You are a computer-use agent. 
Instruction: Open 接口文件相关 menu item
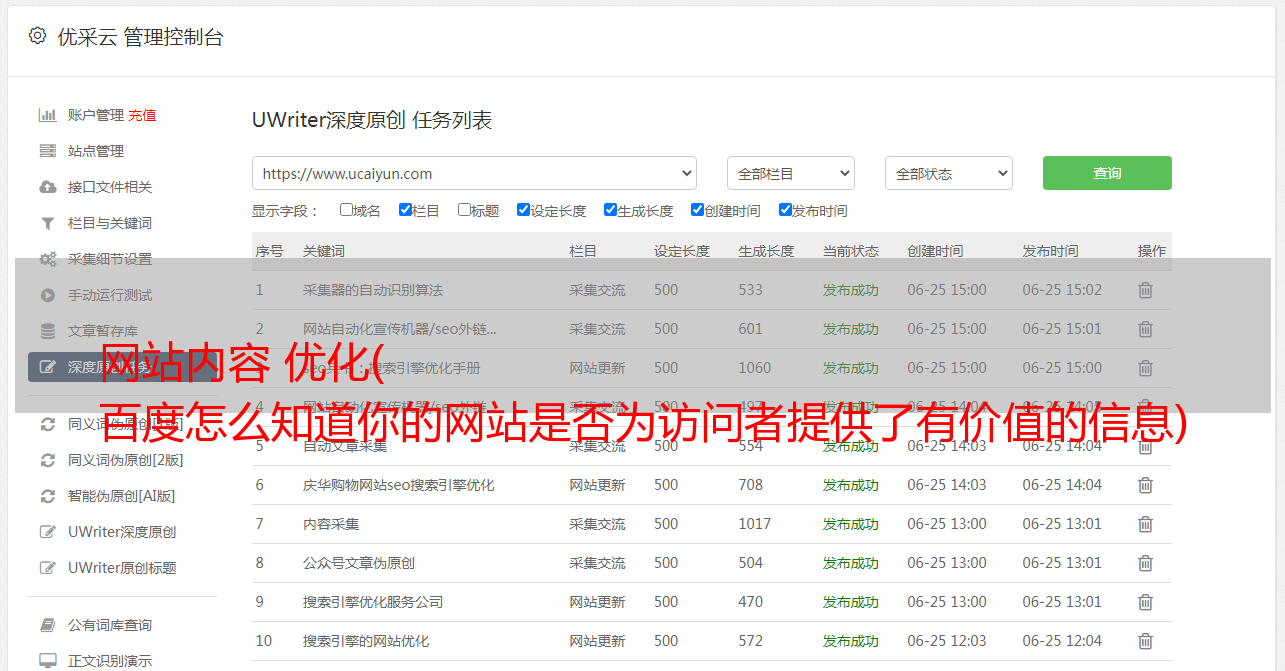(110, 187)
